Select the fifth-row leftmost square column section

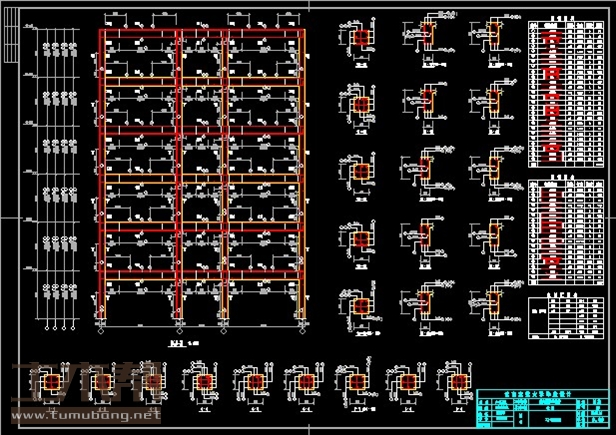361,305
